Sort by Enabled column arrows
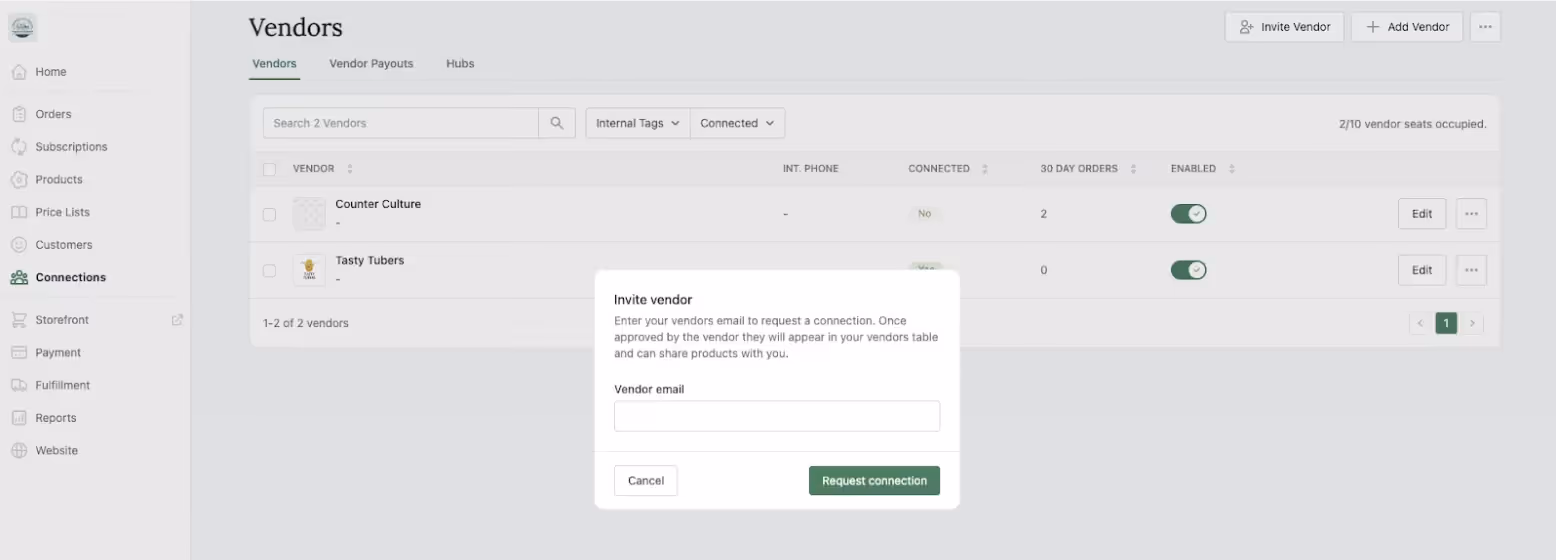 click(x=1231, y=169)
